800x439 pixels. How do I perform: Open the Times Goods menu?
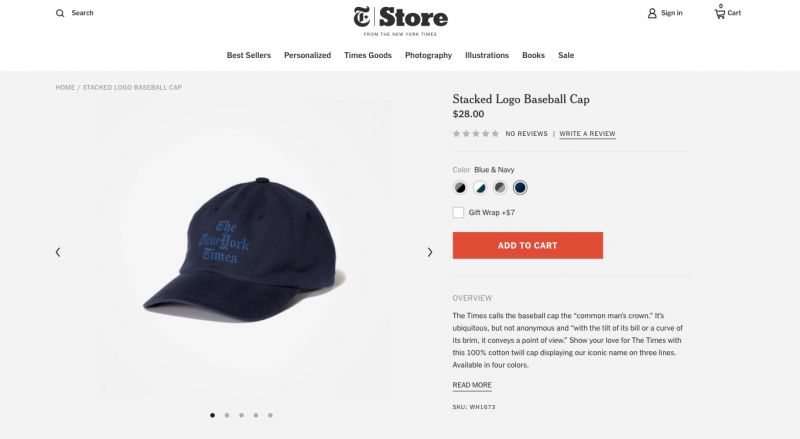tap(368, 55)
